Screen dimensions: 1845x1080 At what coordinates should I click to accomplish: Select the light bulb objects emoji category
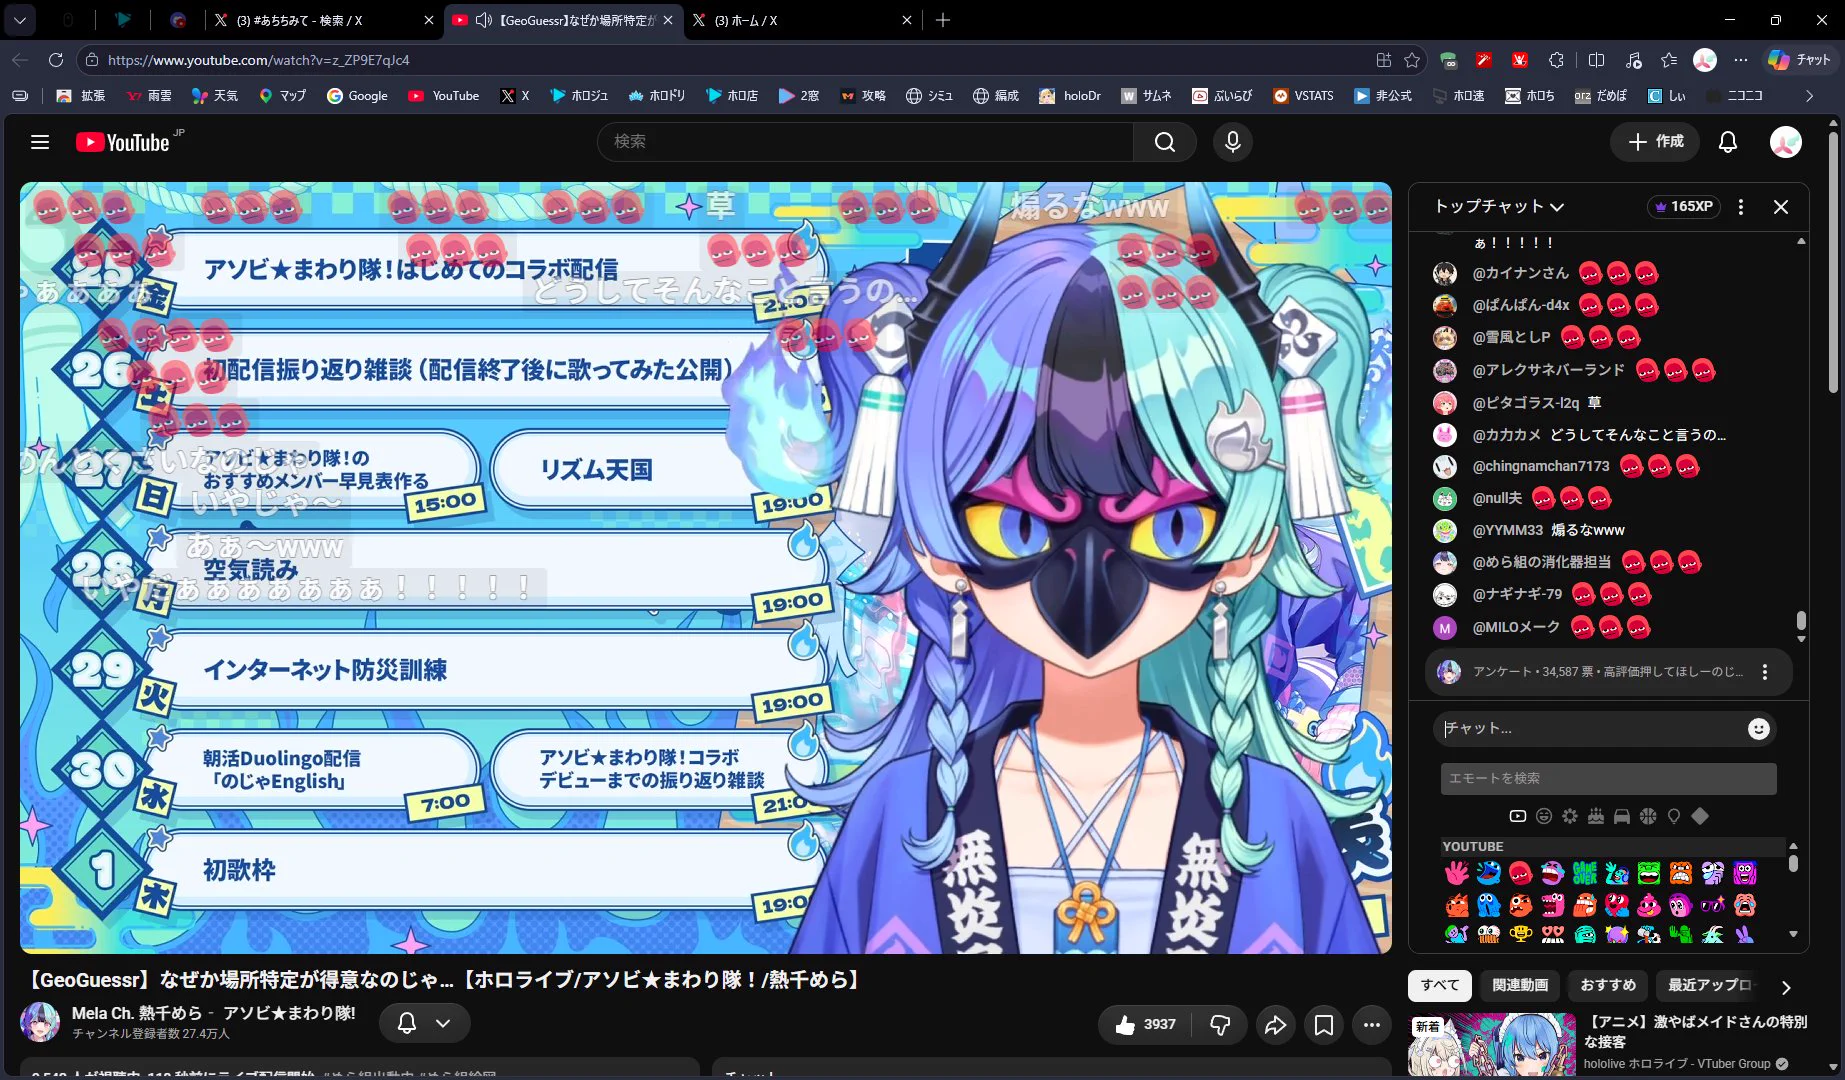pos(1674,816)
